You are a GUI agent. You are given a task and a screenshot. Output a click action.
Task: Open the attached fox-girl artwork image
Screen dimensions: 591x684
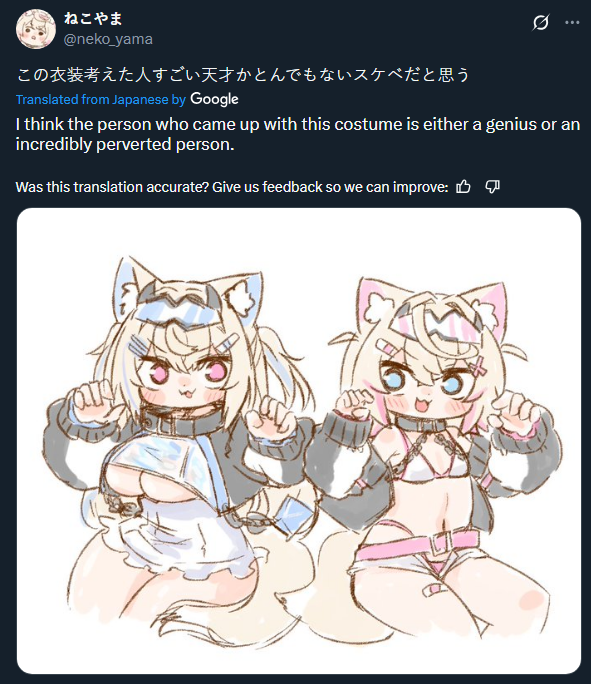[299, 441]
